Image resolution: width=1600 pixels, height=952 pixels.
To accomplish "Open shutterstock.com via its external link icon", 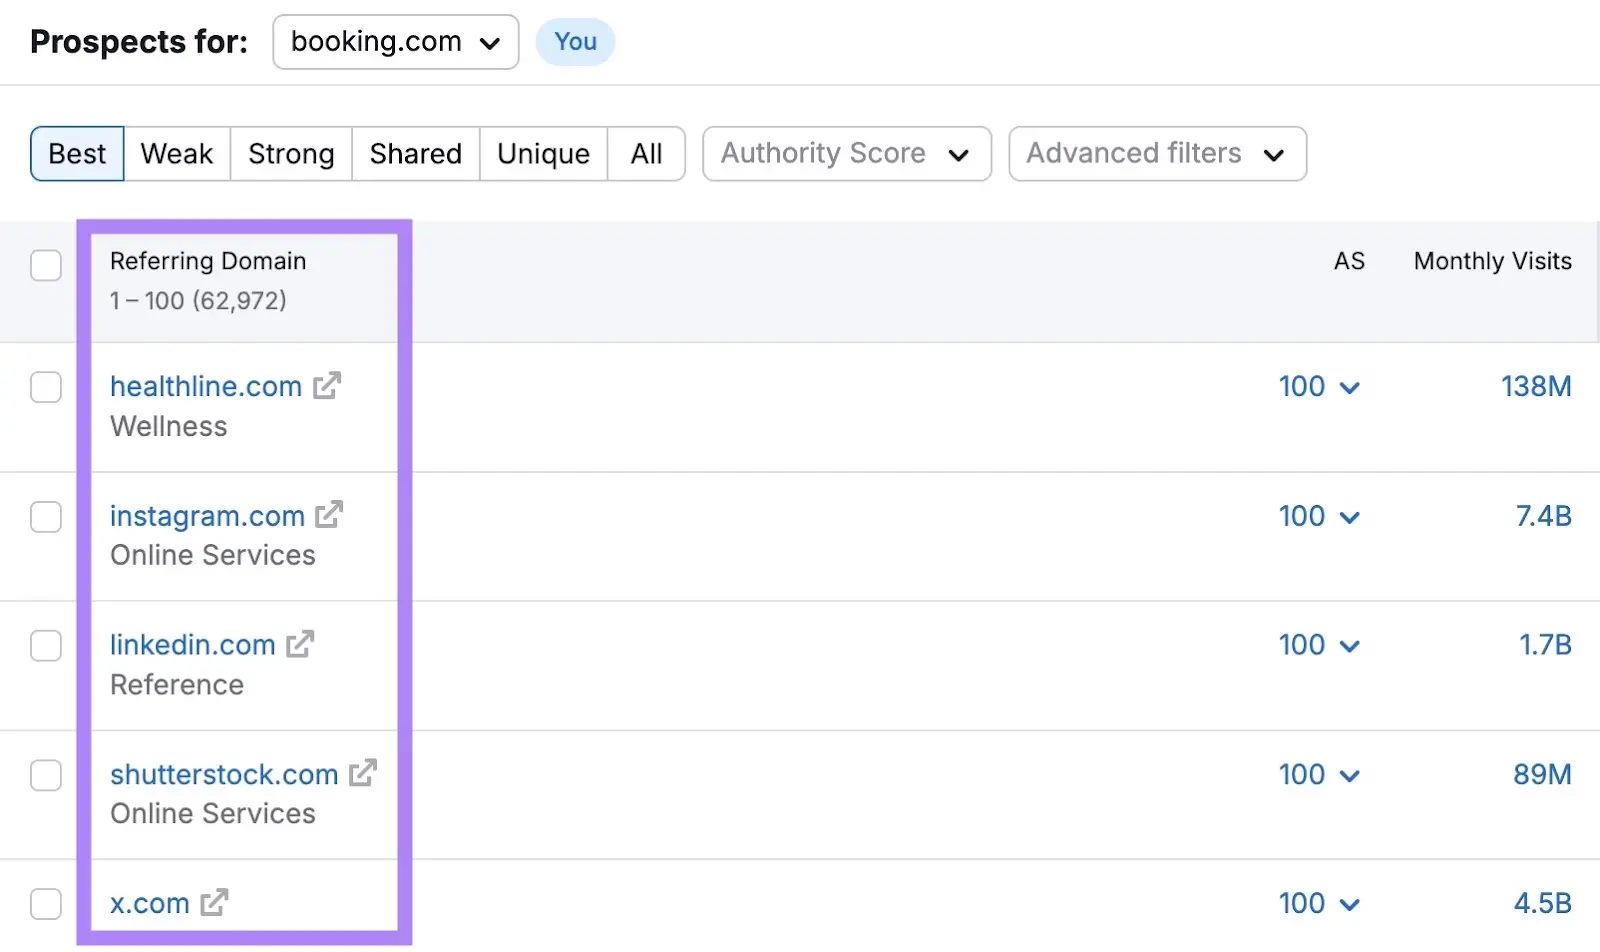I will click(x=361, y=773).
